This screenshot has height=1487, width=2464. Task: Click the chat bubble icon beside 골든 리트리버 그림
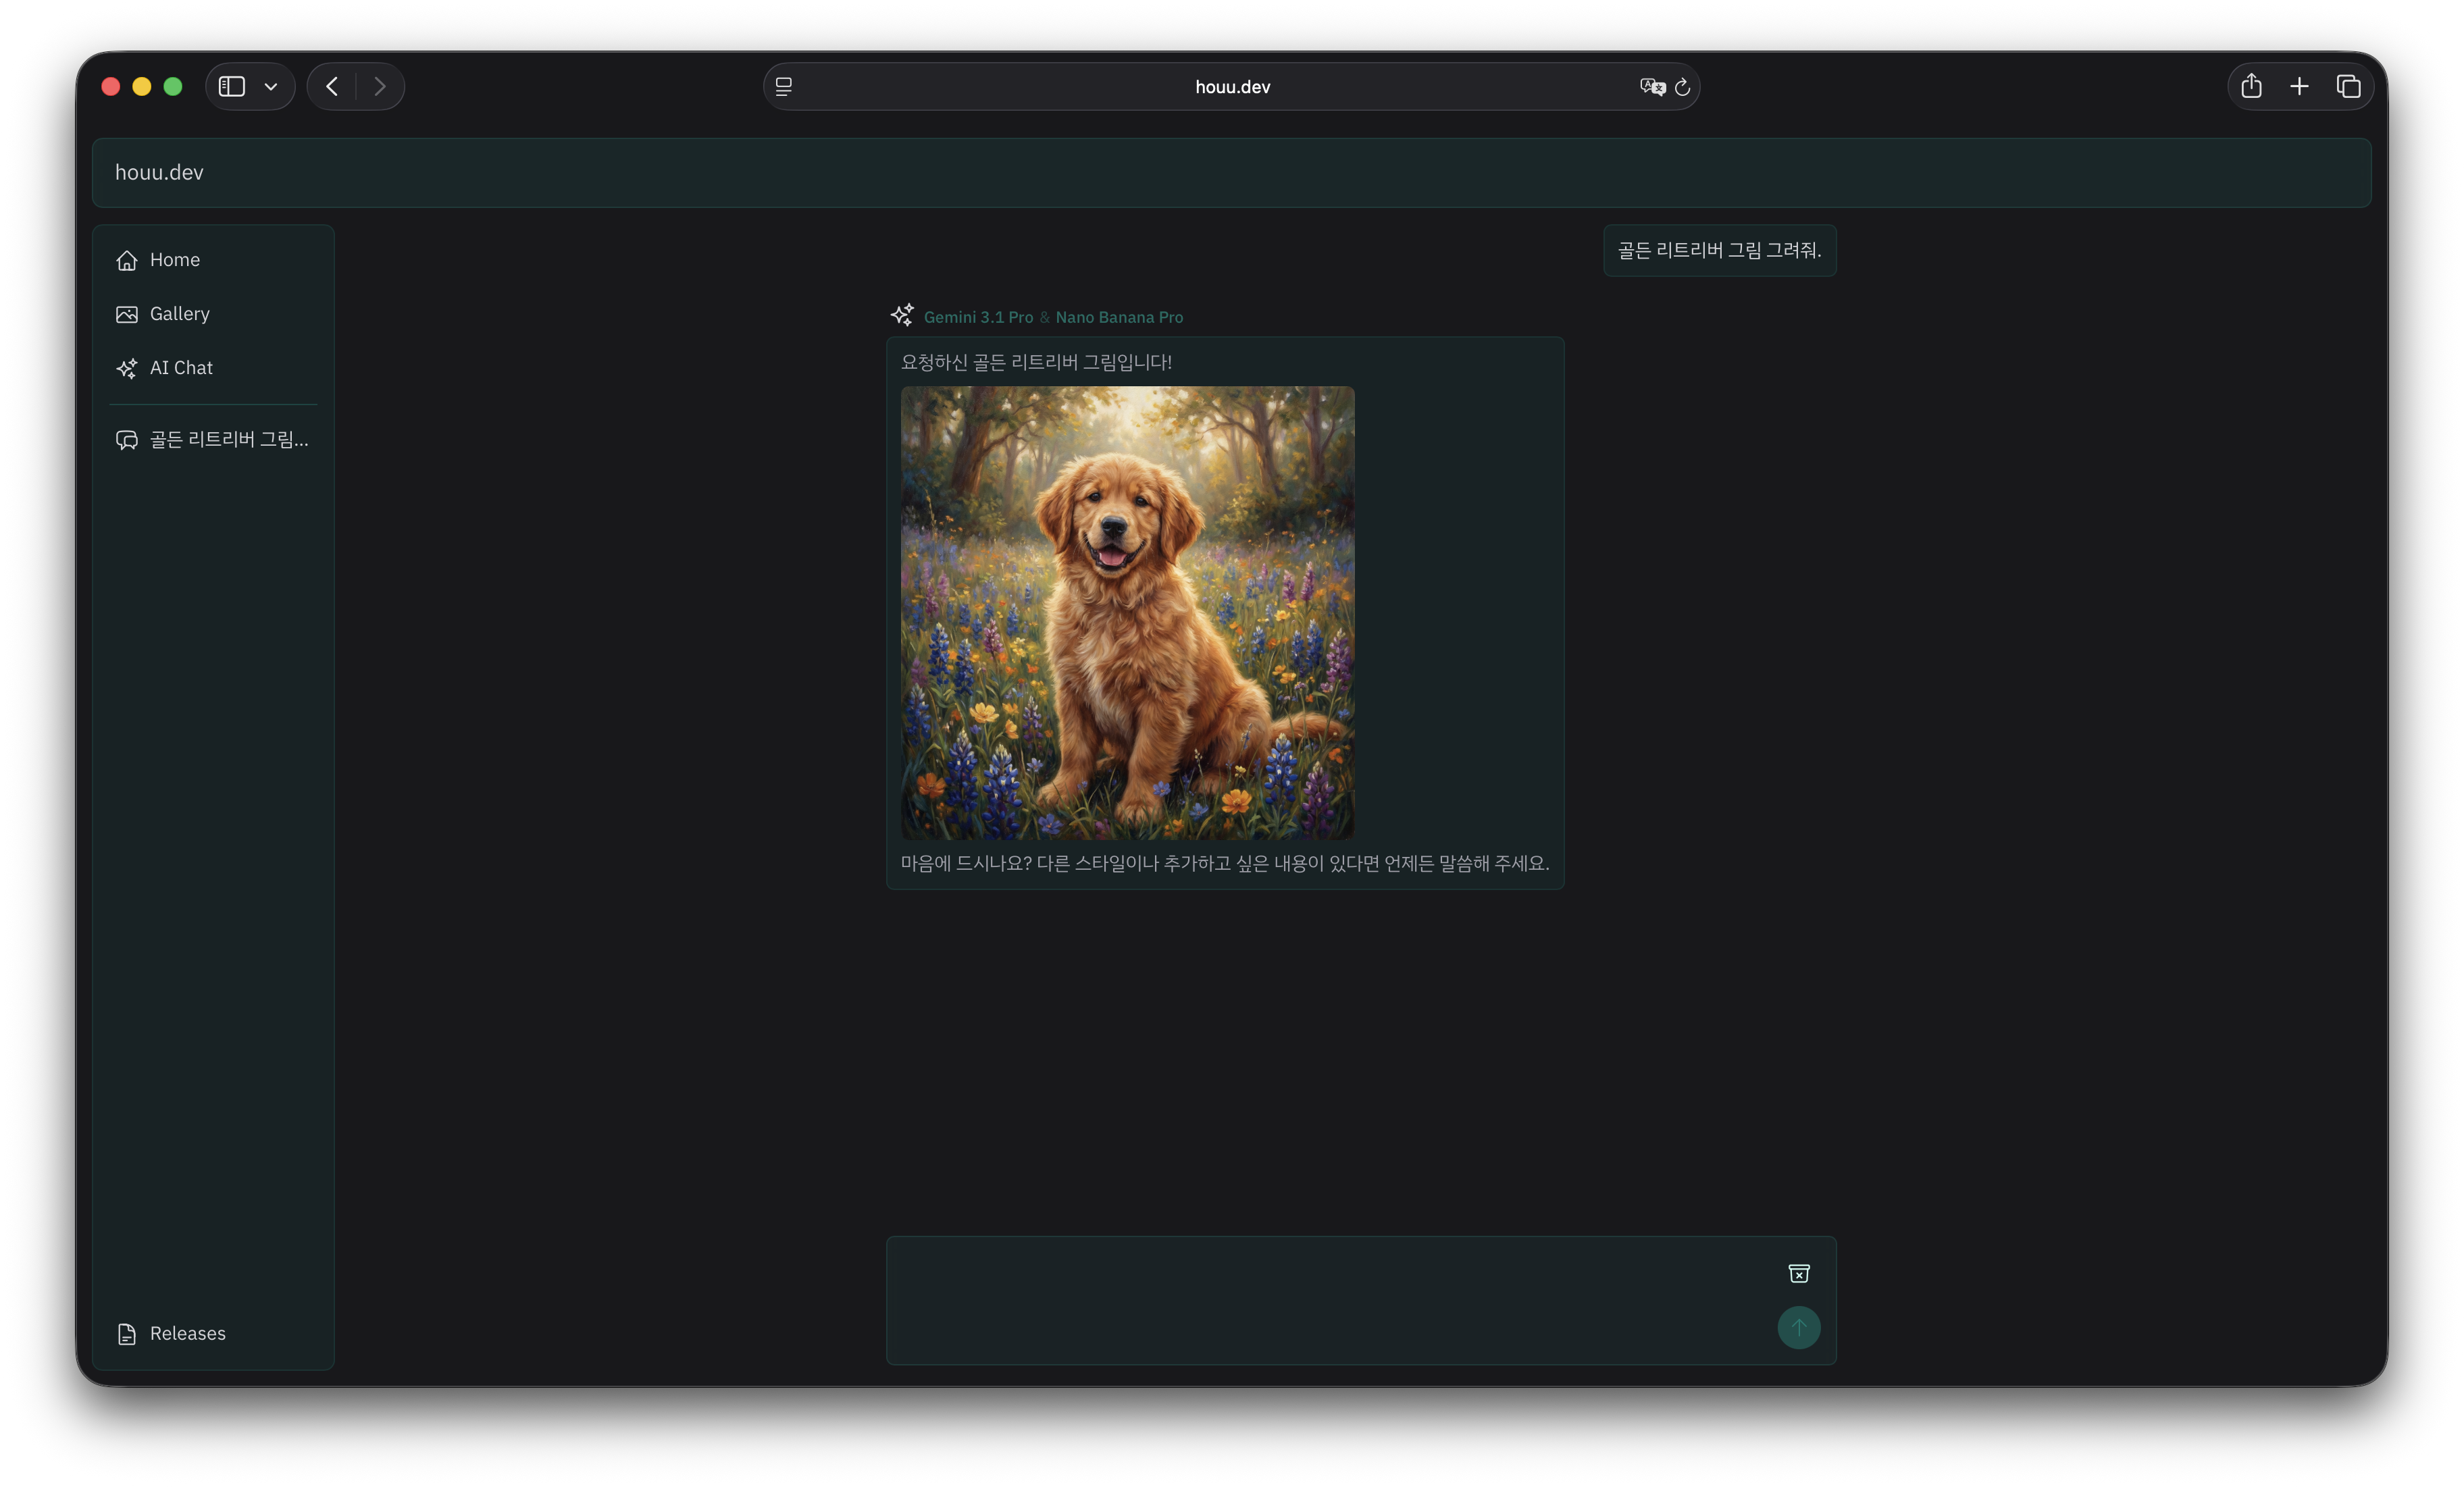click(127, 440)
